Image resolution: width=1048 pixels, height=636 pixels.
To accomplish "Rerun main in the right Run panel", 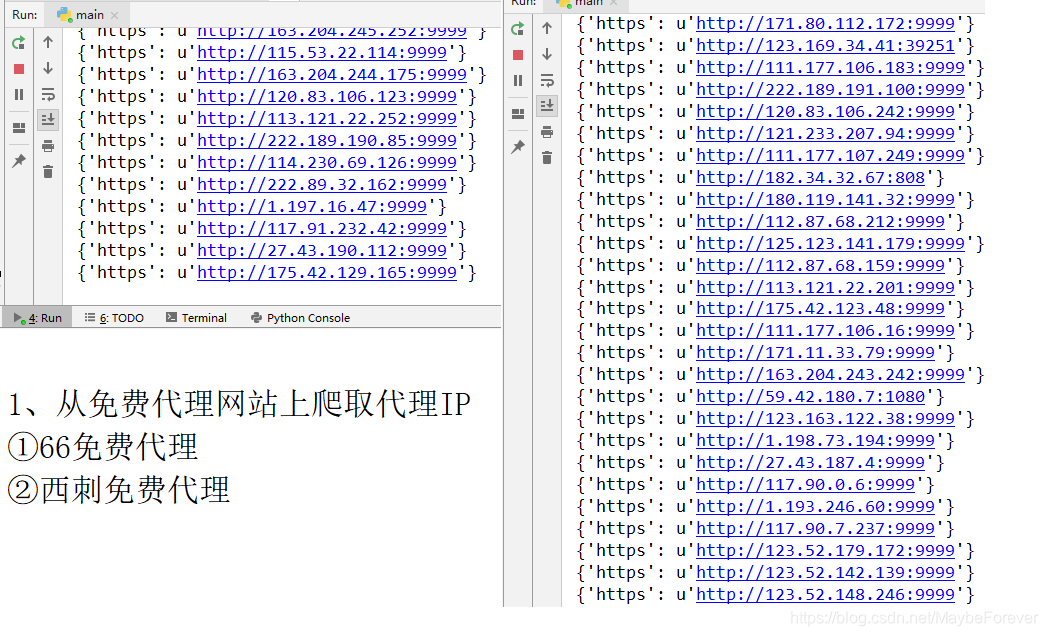I will pos(517,29).
